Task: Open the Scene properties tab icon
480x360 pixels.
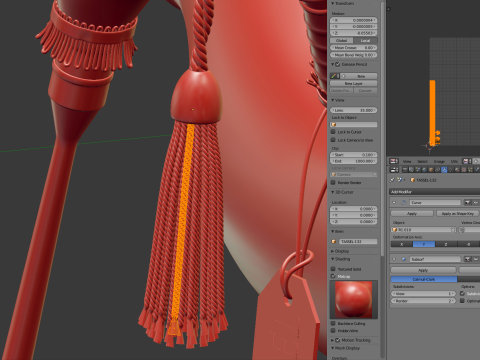Action: click(418, 170)
